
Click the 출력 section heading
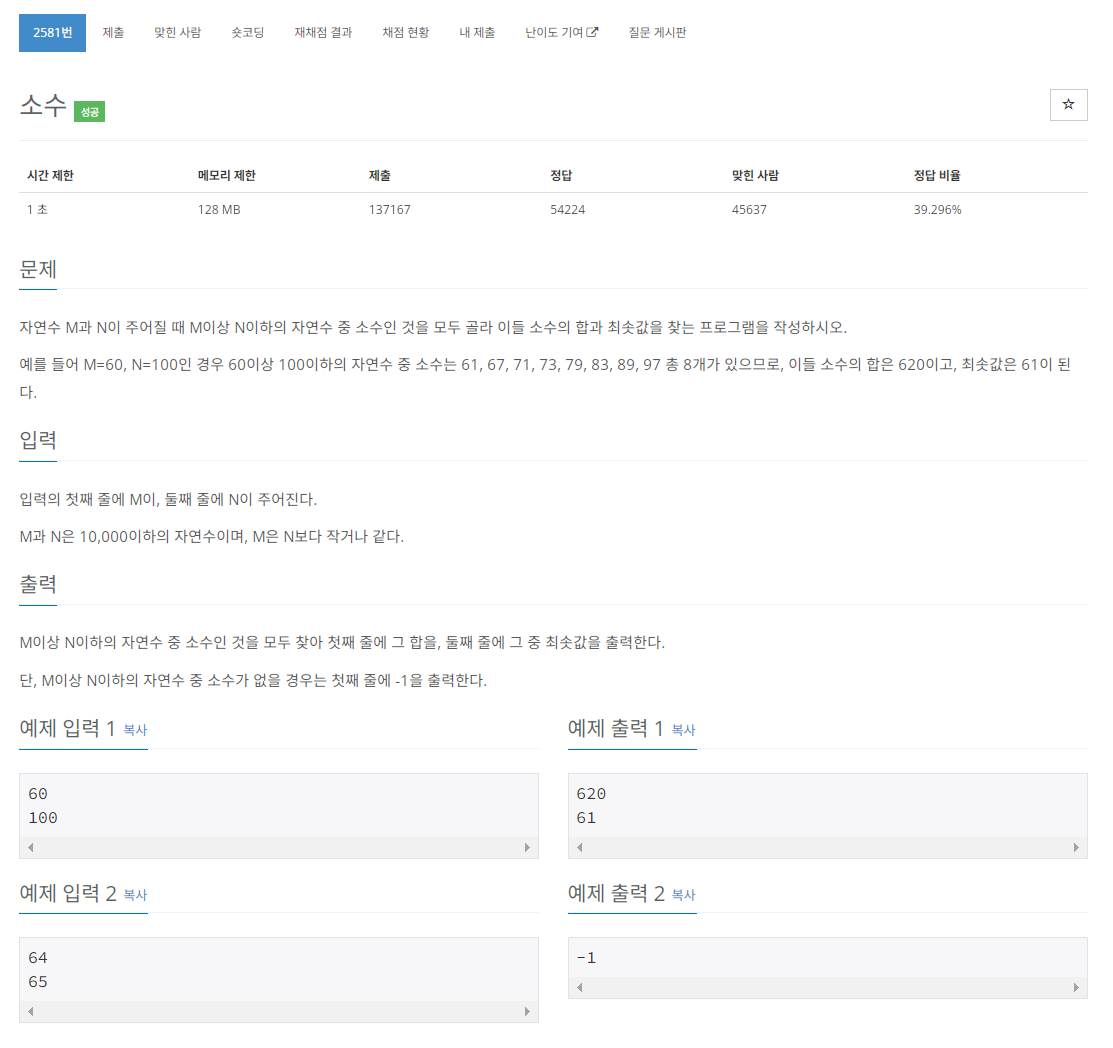pos(38,584)
